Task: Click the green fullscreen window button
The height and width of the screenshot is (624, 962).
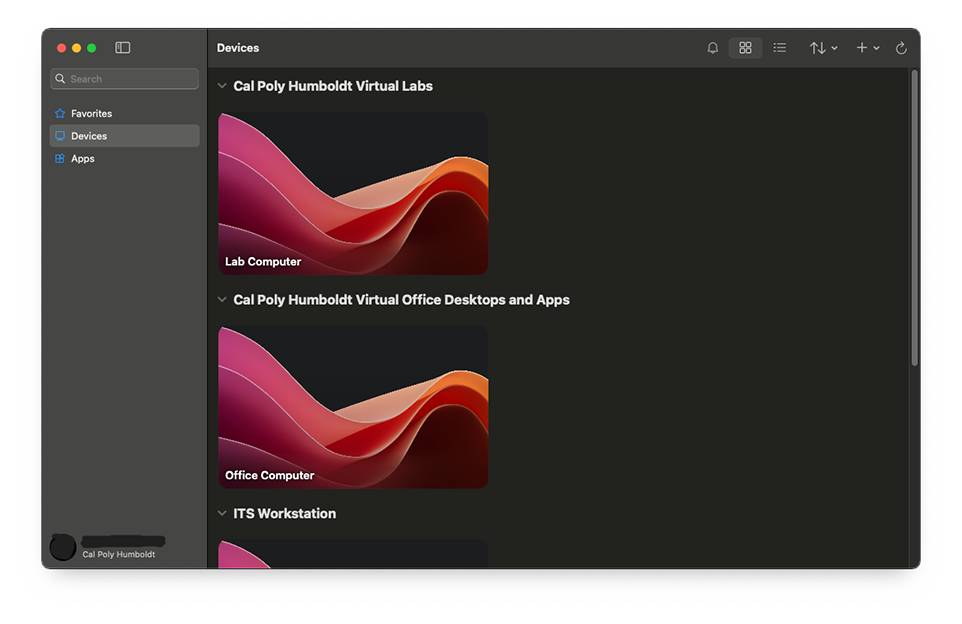Action: (x=91, y=48)
